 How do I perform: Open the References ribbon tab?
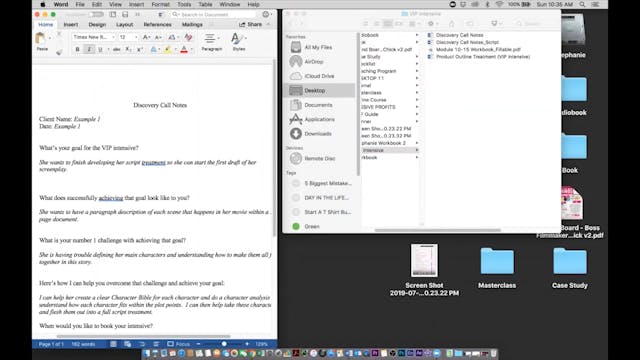158,24
